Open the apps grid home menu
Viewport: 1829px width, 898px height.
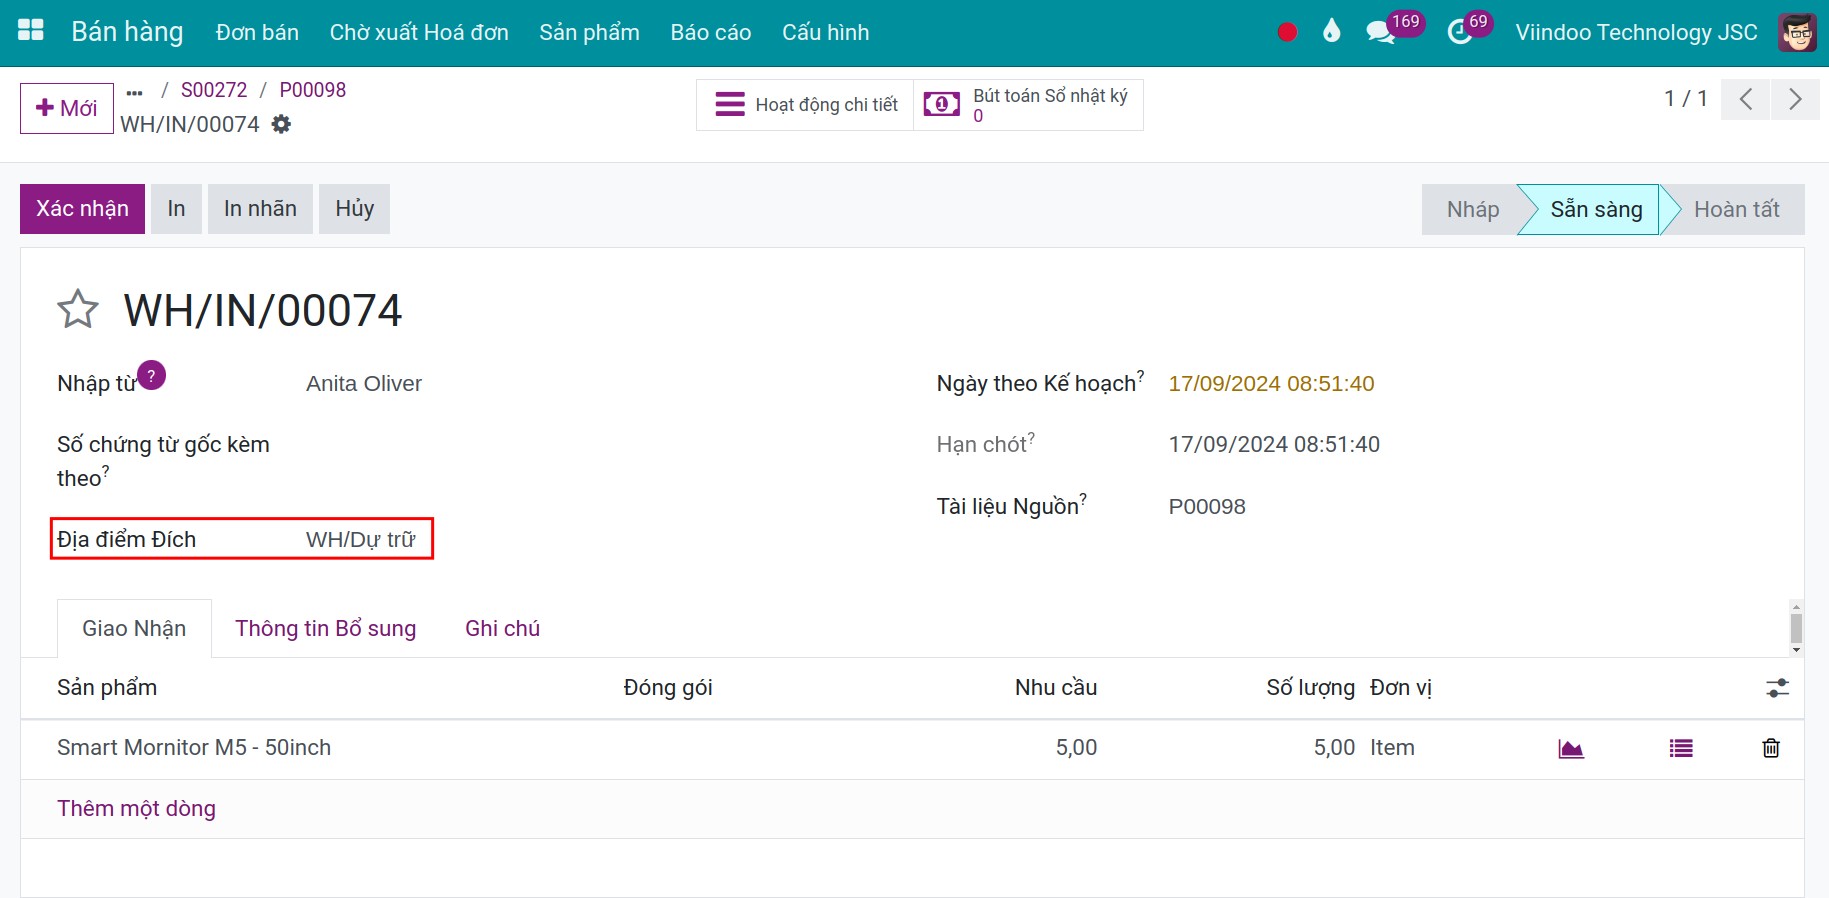coord(31,31)
